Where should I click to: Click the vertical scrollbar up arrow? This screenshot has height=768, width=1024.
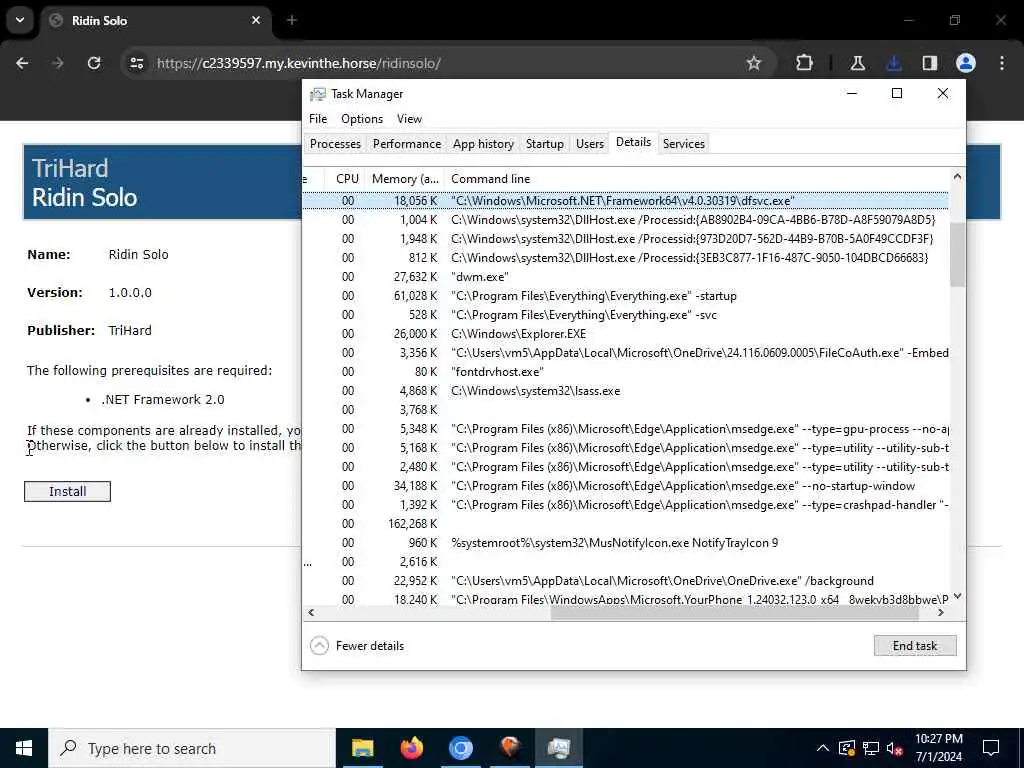[x=957, y=176]
